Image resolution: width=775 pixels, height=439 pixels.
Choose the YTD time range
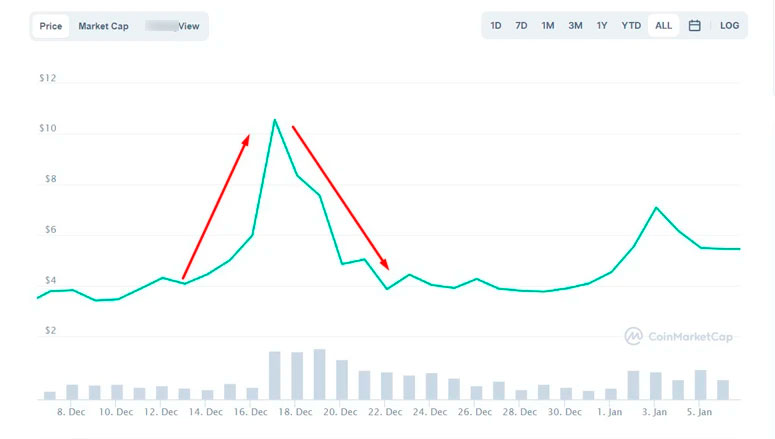[631, 25]
